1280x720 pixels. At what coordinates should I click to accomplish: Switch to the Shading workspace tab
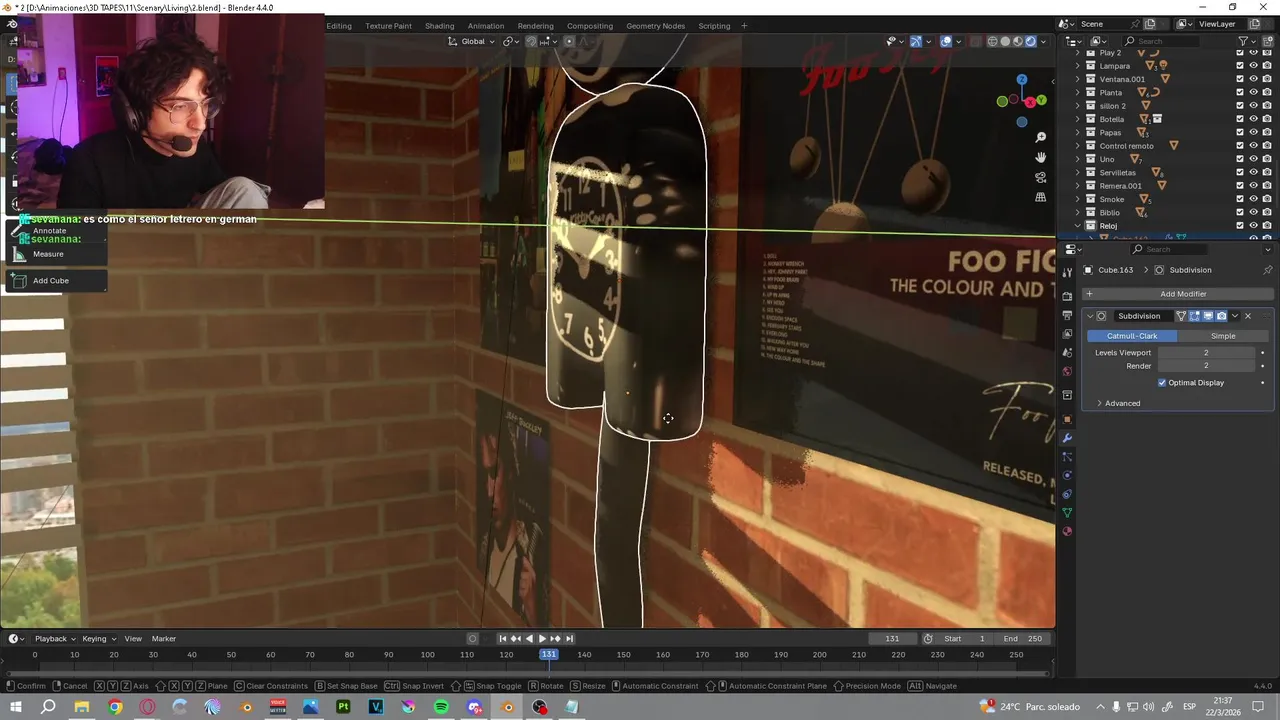coord(439,26)
